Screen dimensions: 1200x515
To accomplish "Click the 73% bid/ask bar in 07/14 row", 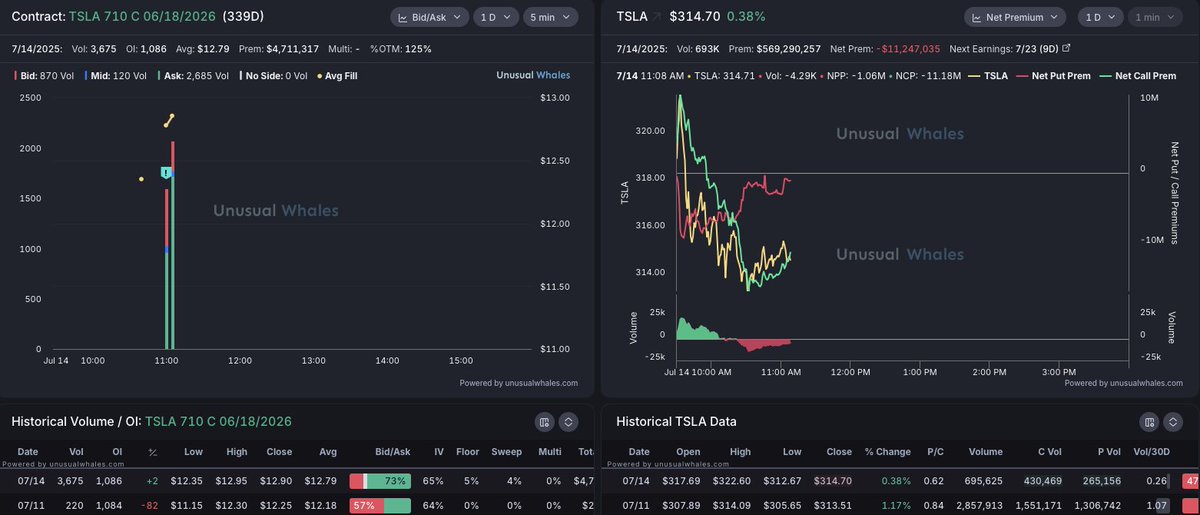I will (x=380, y=481).
